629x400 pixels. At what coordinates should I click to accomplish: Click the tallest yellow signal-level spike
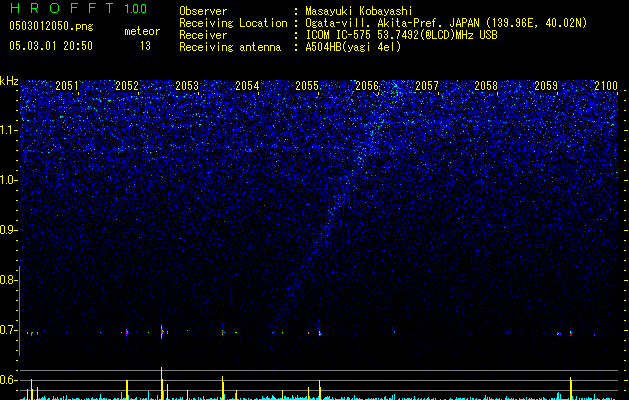click(162, 383)
